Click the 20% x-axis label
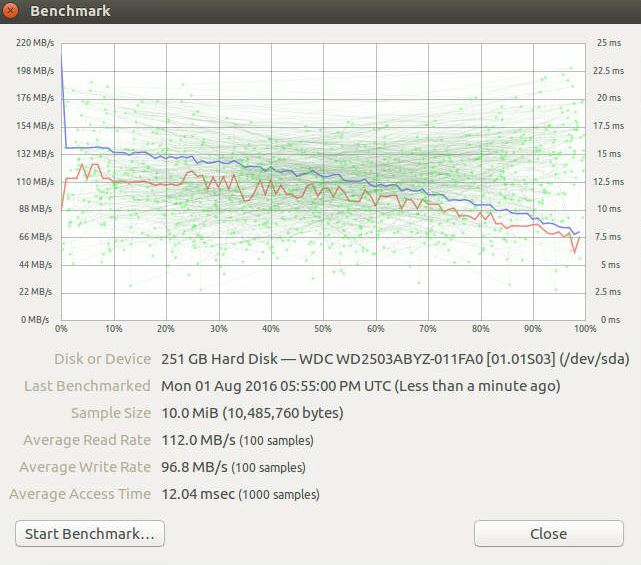 (x=166, y=329)
